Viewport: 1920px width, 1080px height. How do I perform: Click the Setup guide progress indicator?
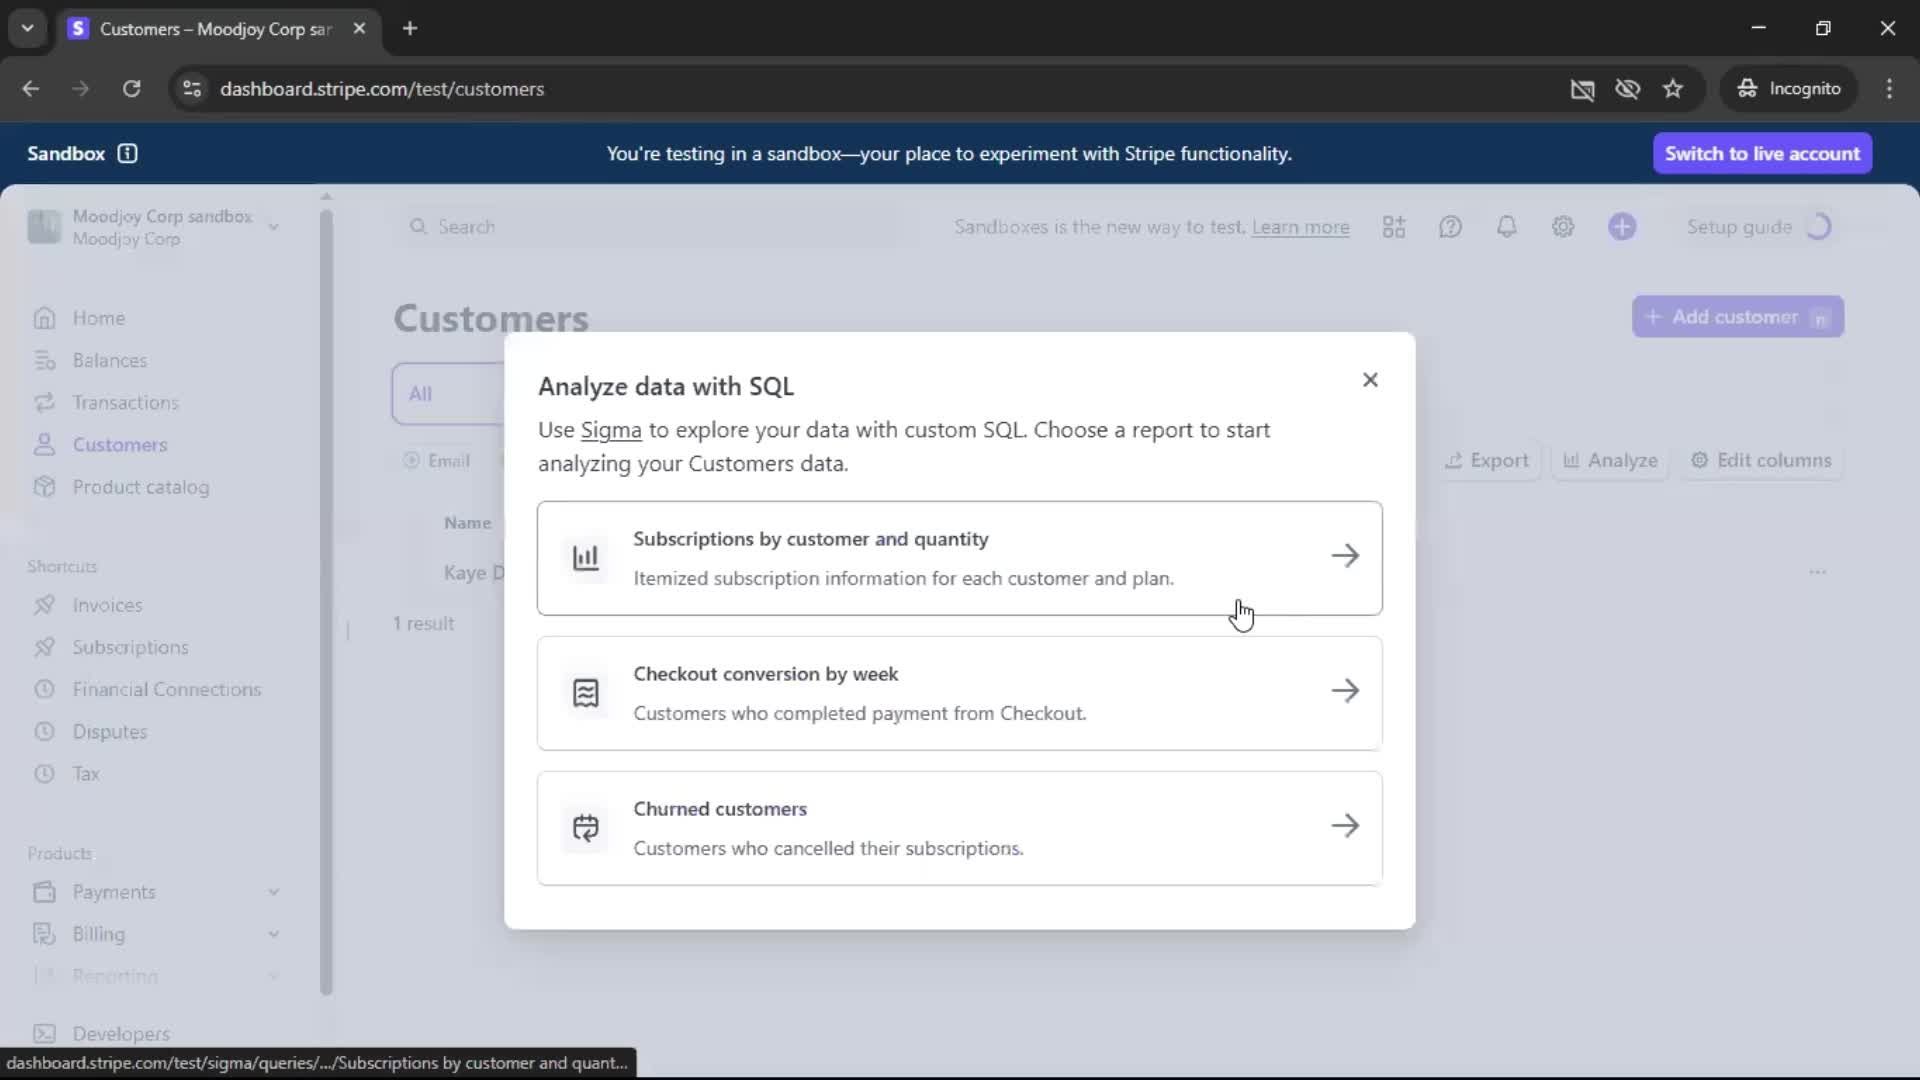click(1817, 227)
